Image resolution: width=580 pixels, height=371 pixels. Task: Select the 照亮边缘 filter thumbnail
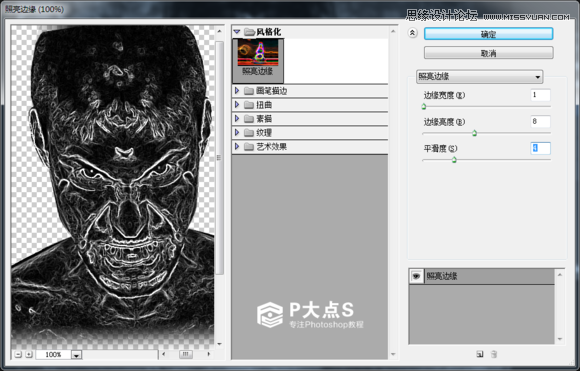click(258, 60)
